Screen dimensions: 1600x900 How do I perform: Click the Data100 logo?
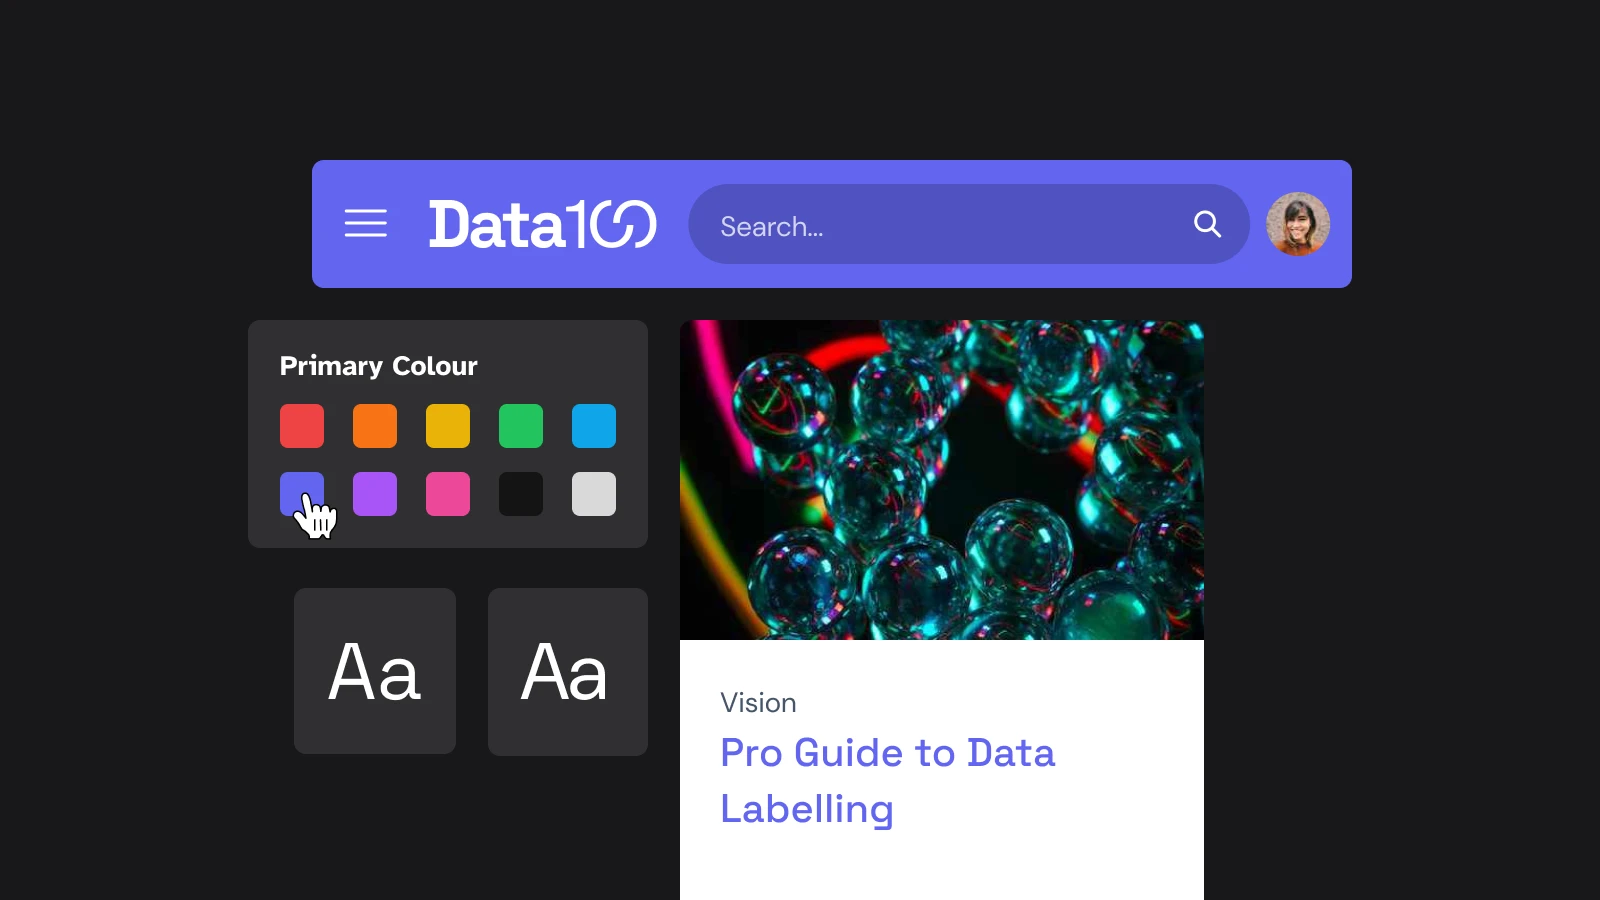click(542, 224)
